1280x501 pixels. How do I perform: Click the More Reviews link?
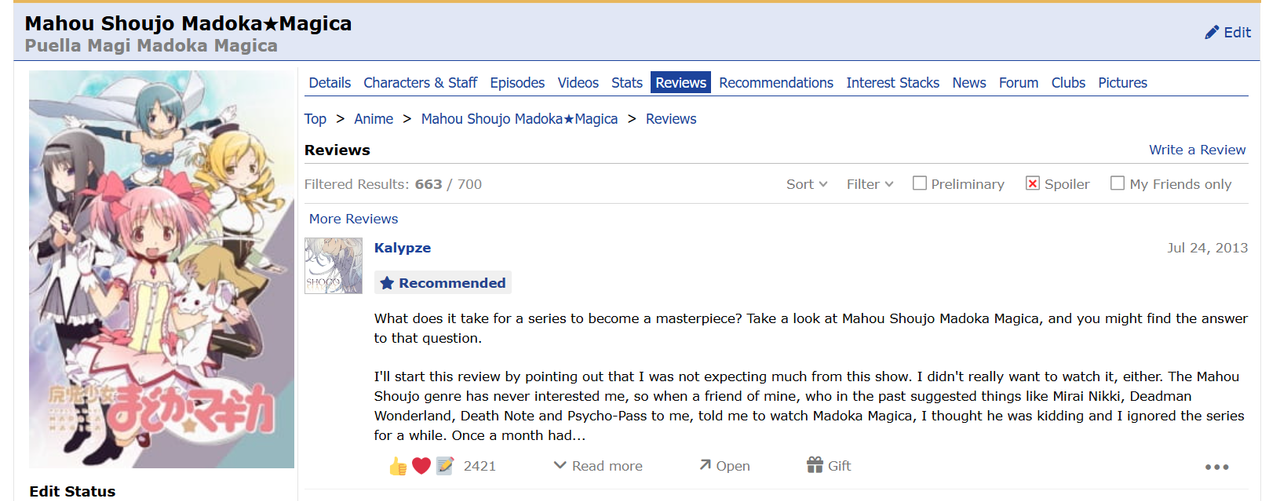(x=353, y=219)
